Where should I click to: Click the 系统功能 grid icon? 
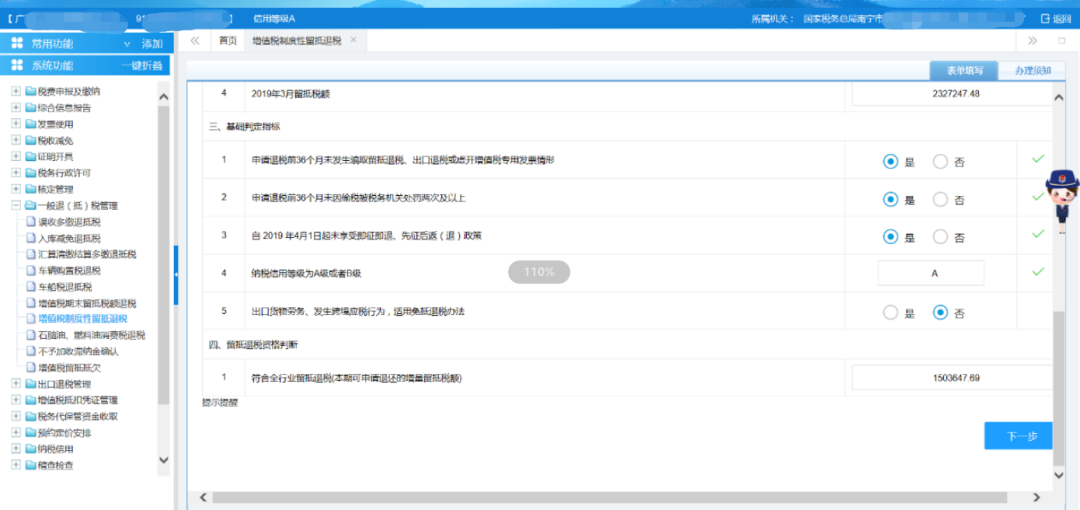click(17, 65)
